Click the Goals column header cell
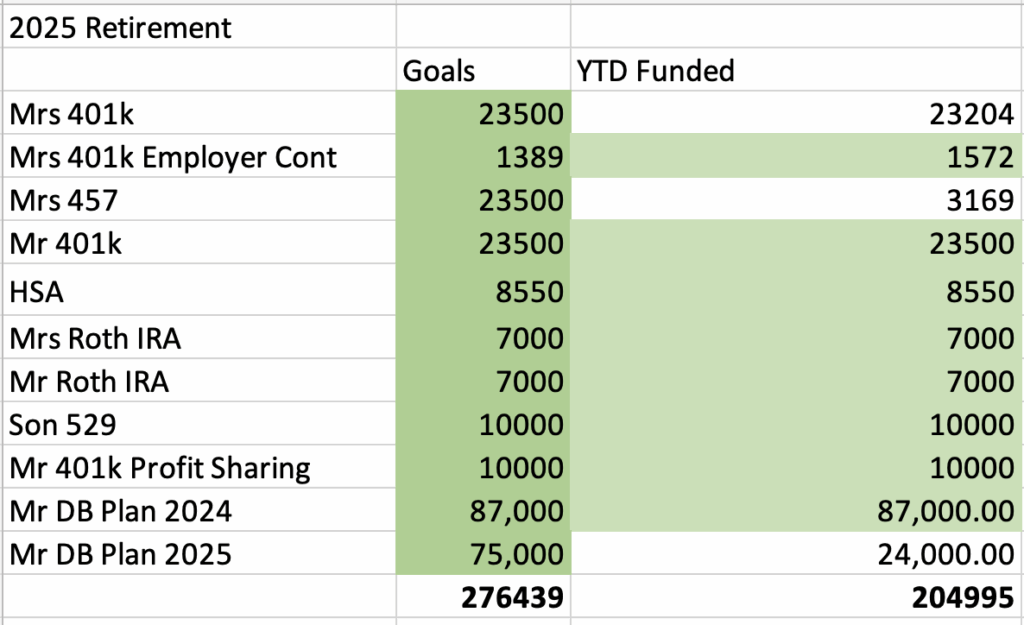 click(x=439, y=71)
